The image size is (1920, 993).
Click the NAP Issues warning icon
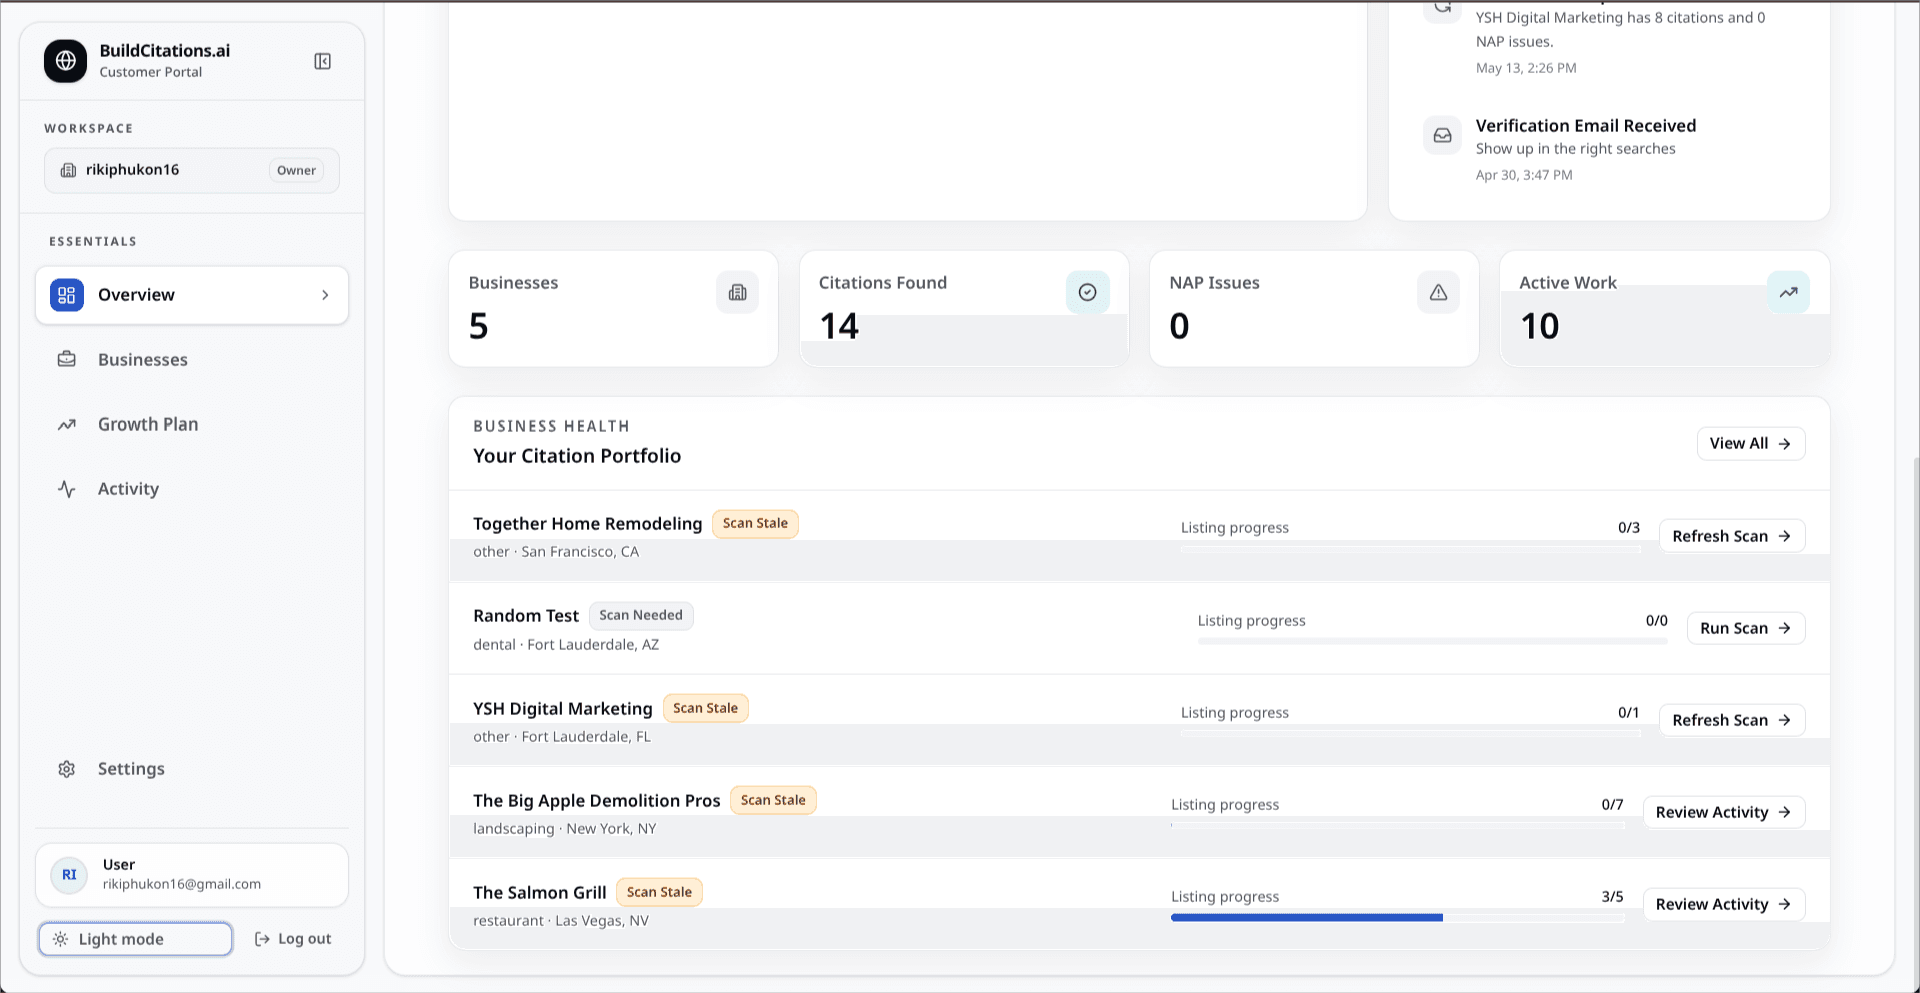1438,293
